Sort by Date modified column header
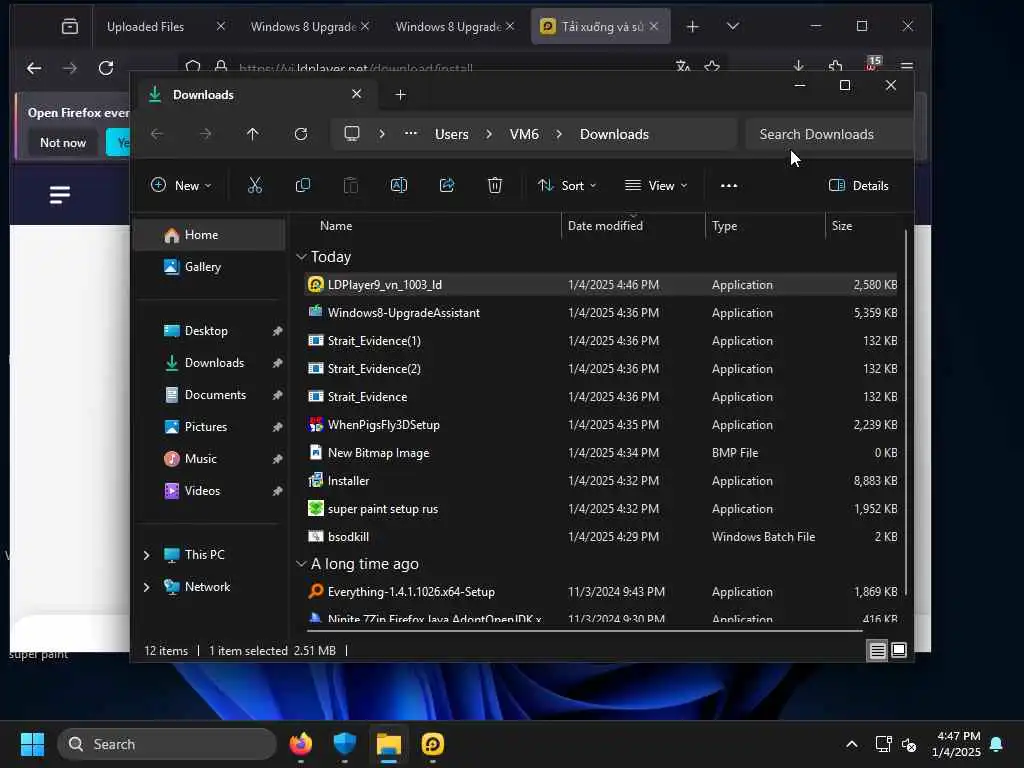1024x768 pixels. point(605,225)
